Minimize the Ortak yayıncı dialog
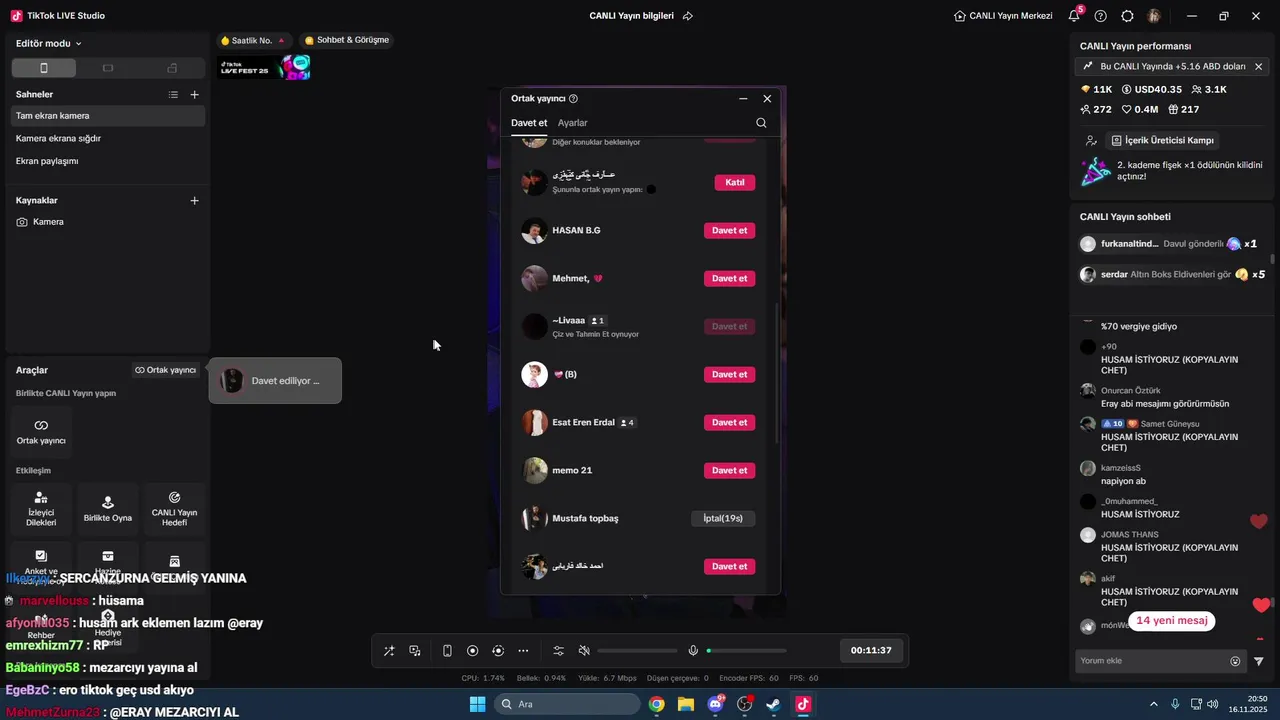Screen dimensions: 1280x720 [743, 99]
